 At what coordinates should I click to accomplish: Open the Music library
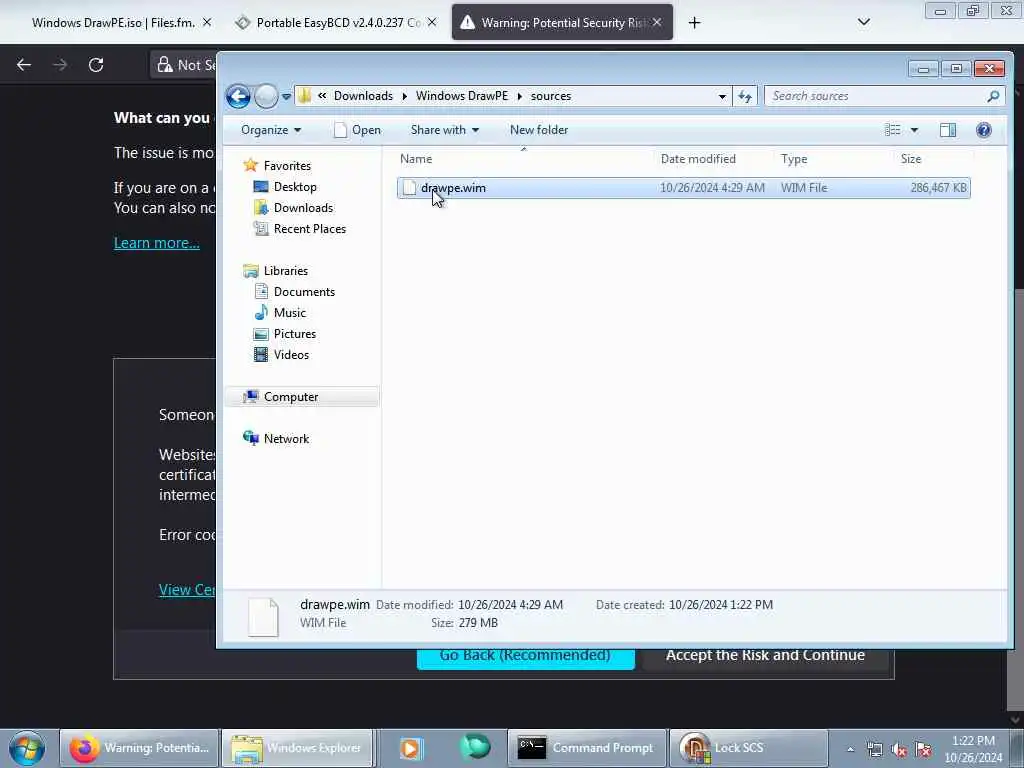click(x=289, y=313)
